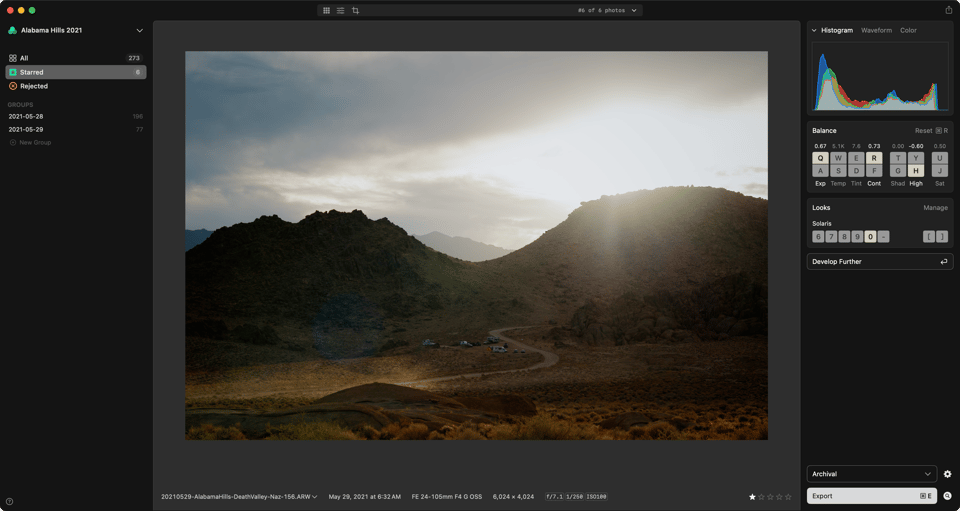Raise temperature with the W key
Viewport: 960px width, 511px height.
click(838, 158)
